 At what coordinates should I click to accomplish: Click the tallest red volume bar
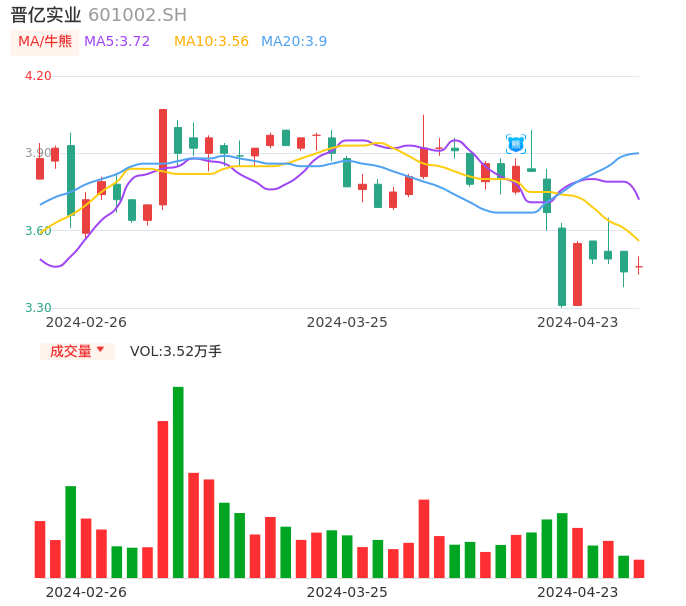click(163, 499)
